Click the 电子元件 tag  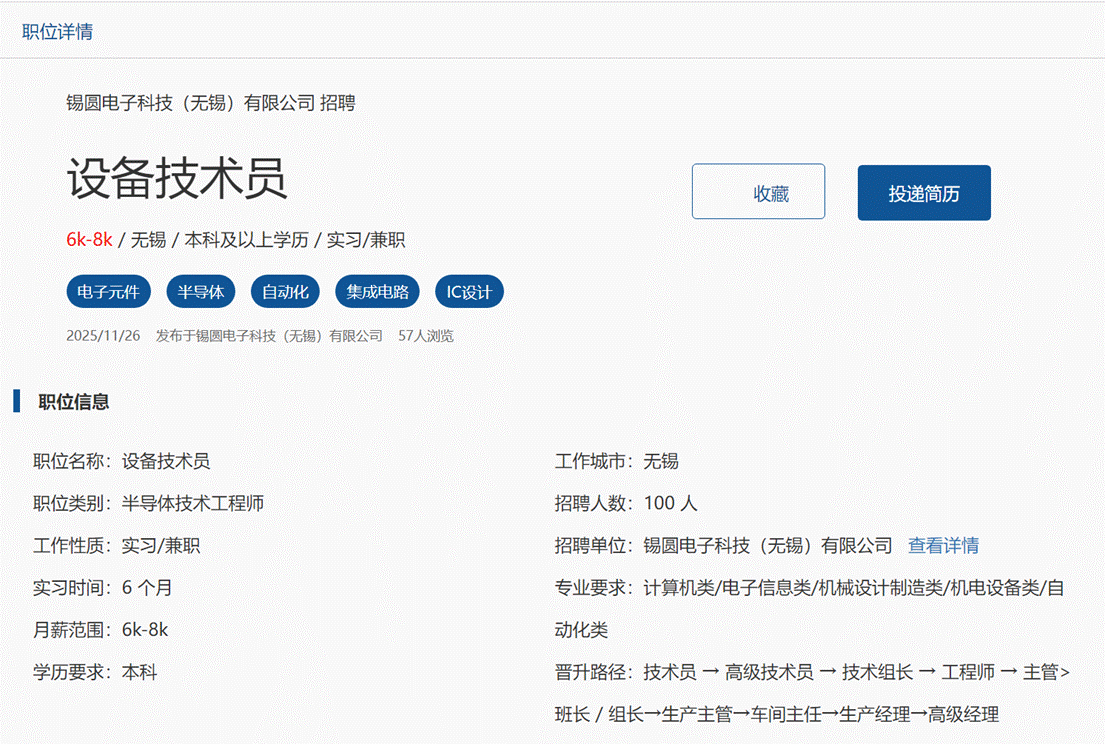108,293
